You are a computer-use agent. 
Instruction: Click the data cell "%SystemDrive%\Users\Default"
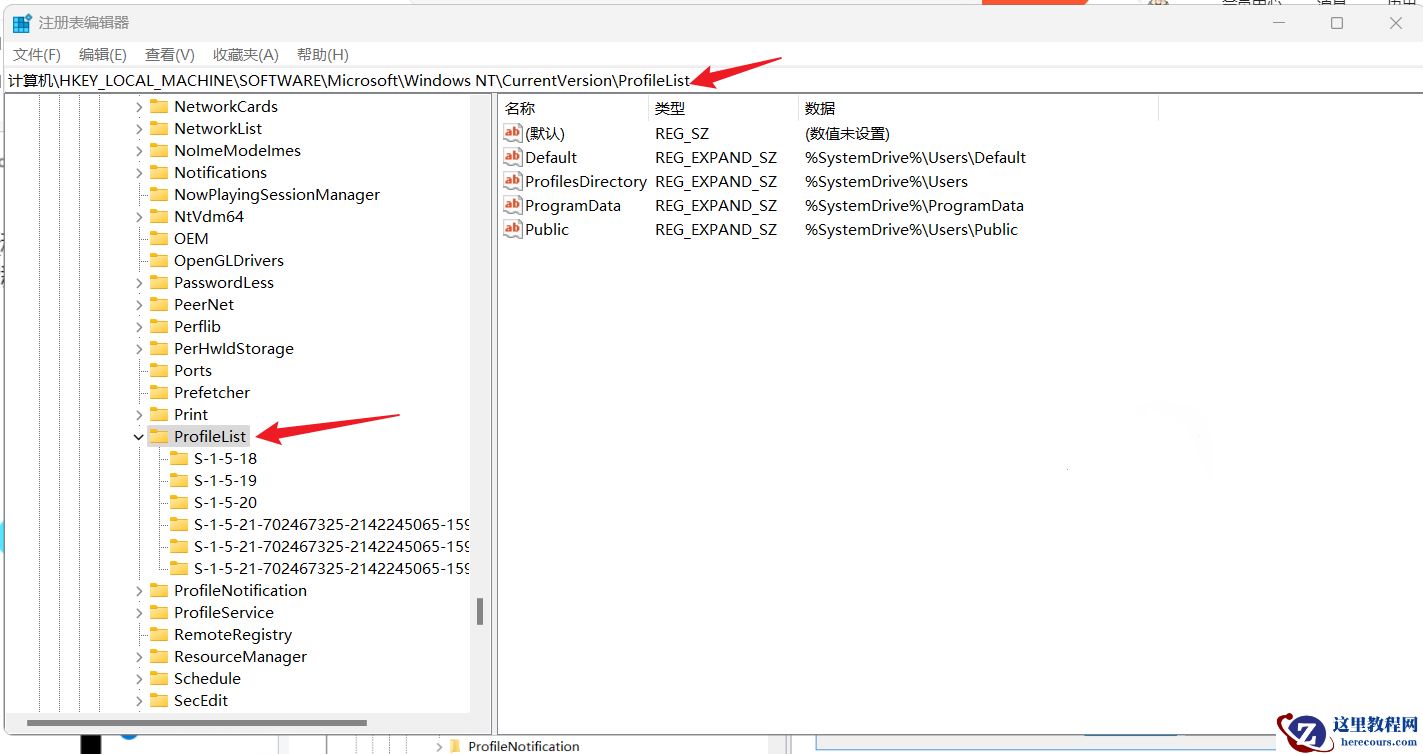(x=915, y=157)
